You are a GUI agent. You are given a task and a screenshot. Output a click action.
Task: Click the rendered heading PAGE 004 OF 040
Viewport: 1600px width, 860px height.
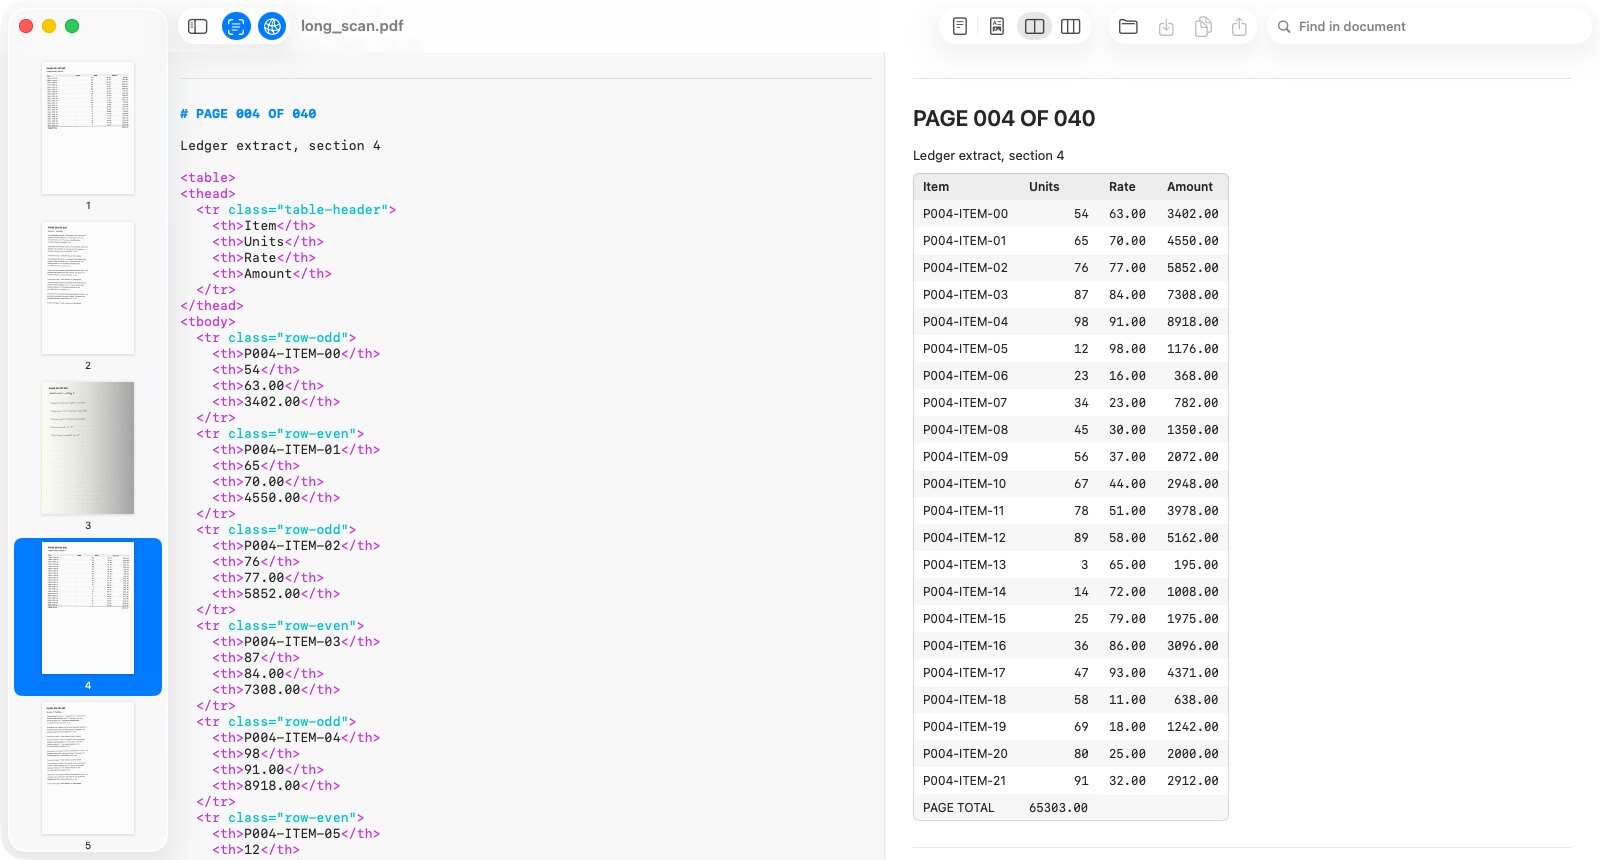coord(1004,119)
